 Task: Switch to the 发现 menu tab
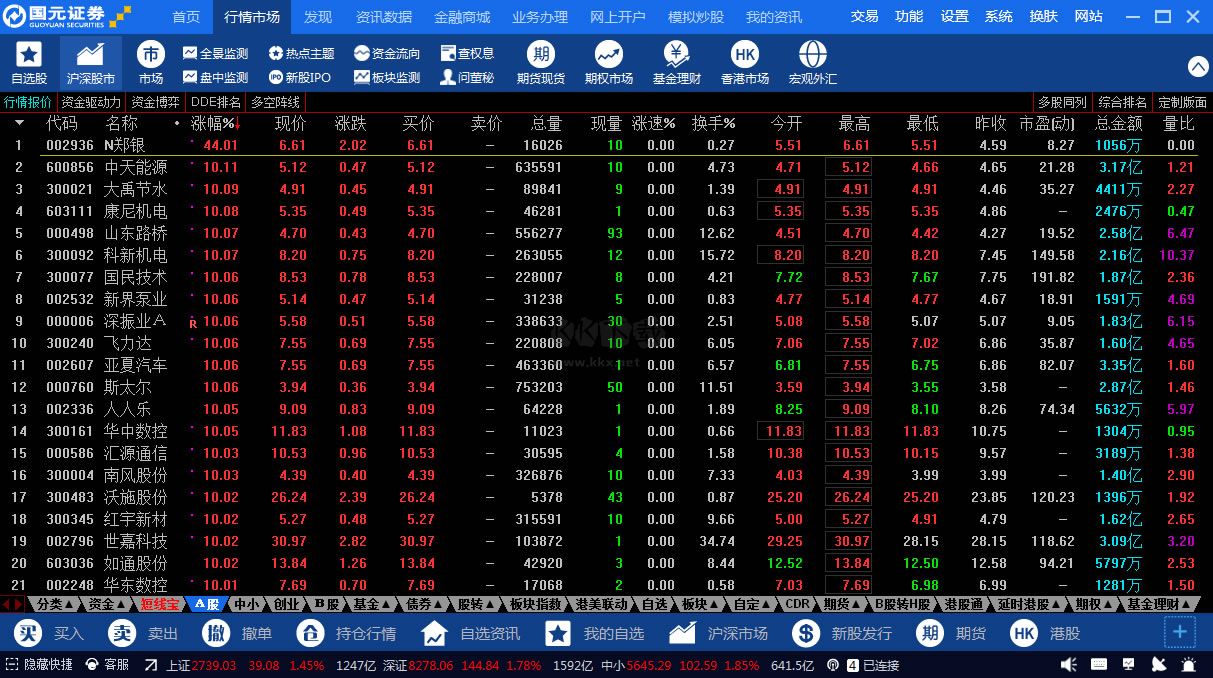(x=318, y=17)
